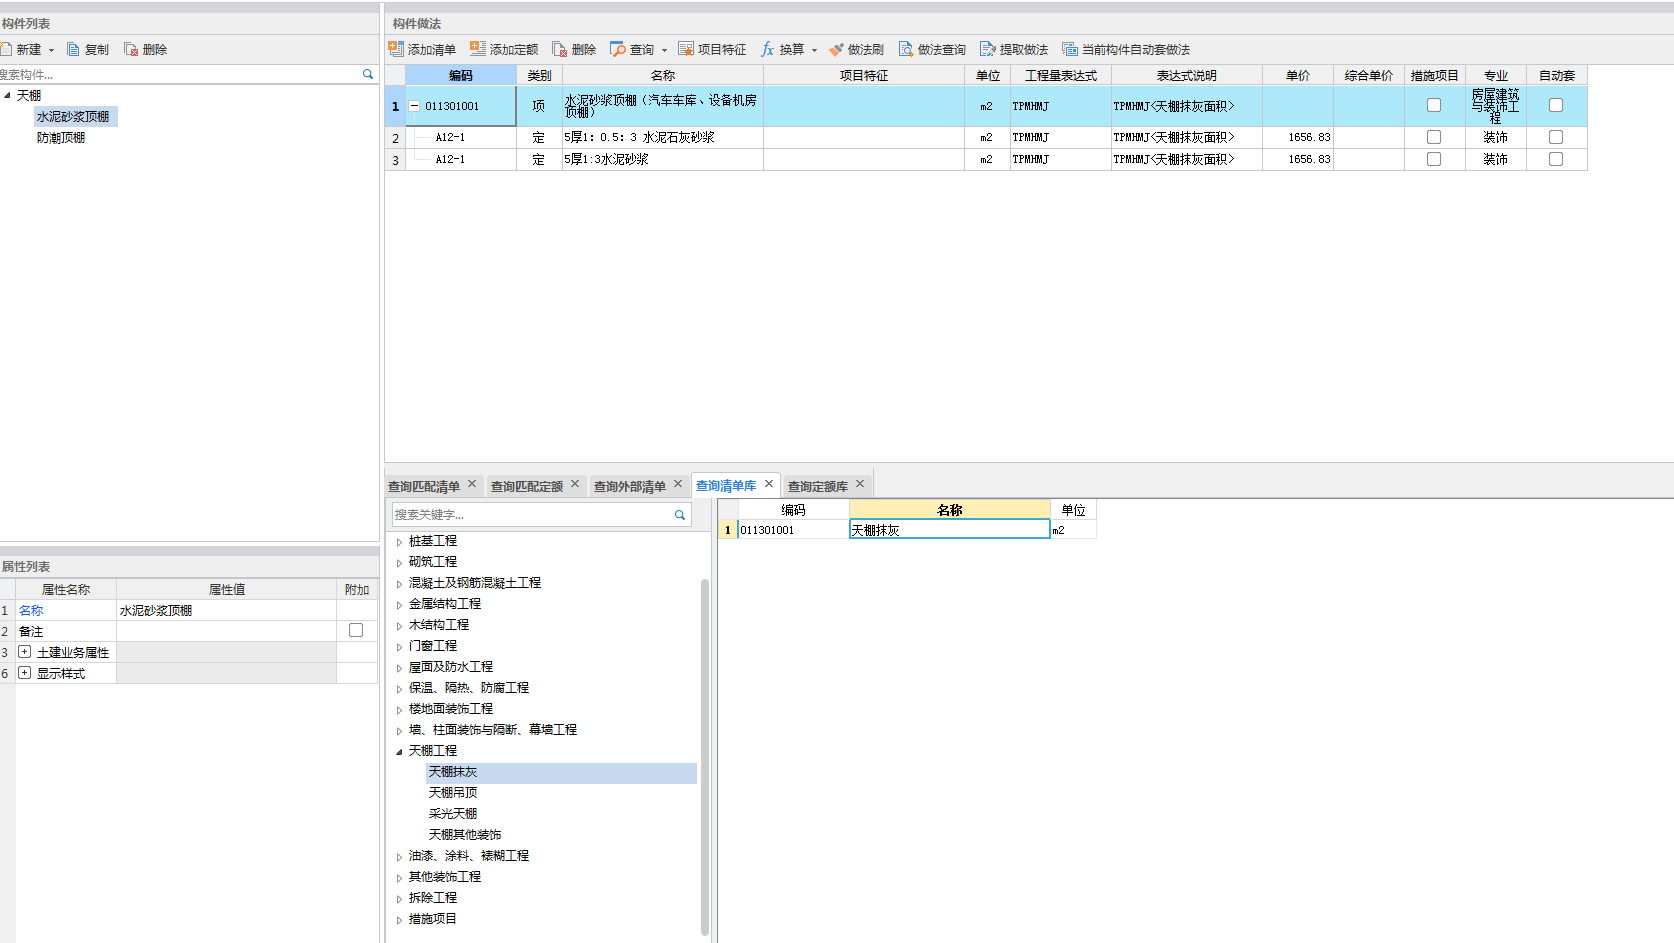Toggle 附加 checkbox for 备注 property
This screenshot has height=943, width=1674.
[x=356, y=630]
